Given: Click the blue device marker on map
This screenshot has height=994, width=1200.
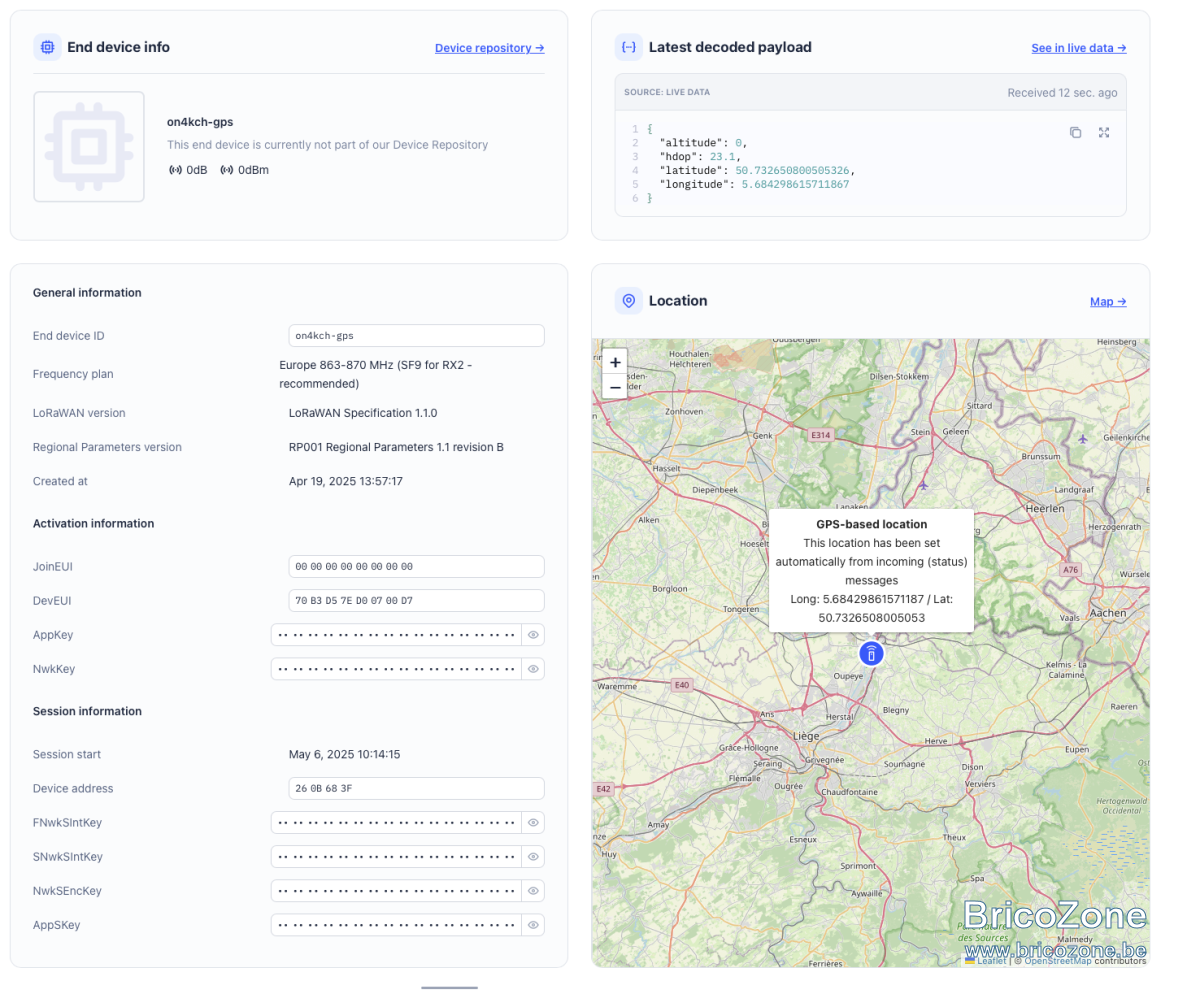Looking at the screenshot, I should (x=872, y=654).
